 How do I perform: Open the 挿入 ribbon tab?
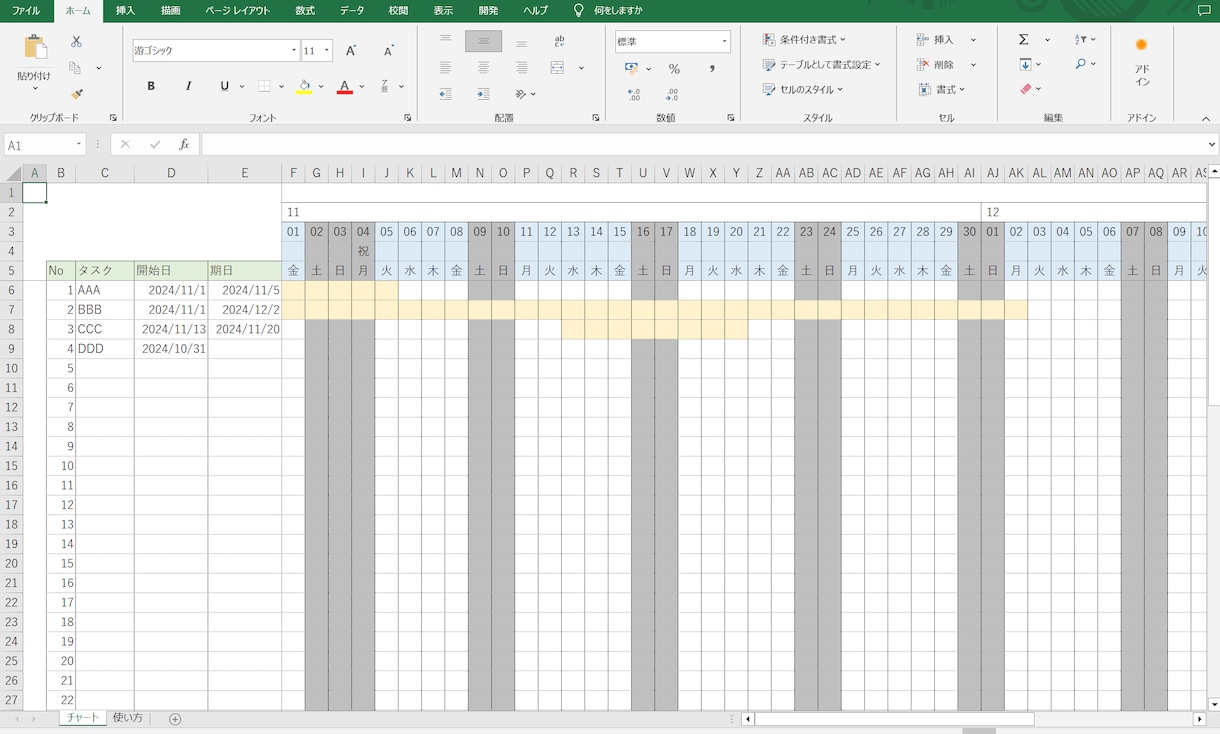pos(125,11)
